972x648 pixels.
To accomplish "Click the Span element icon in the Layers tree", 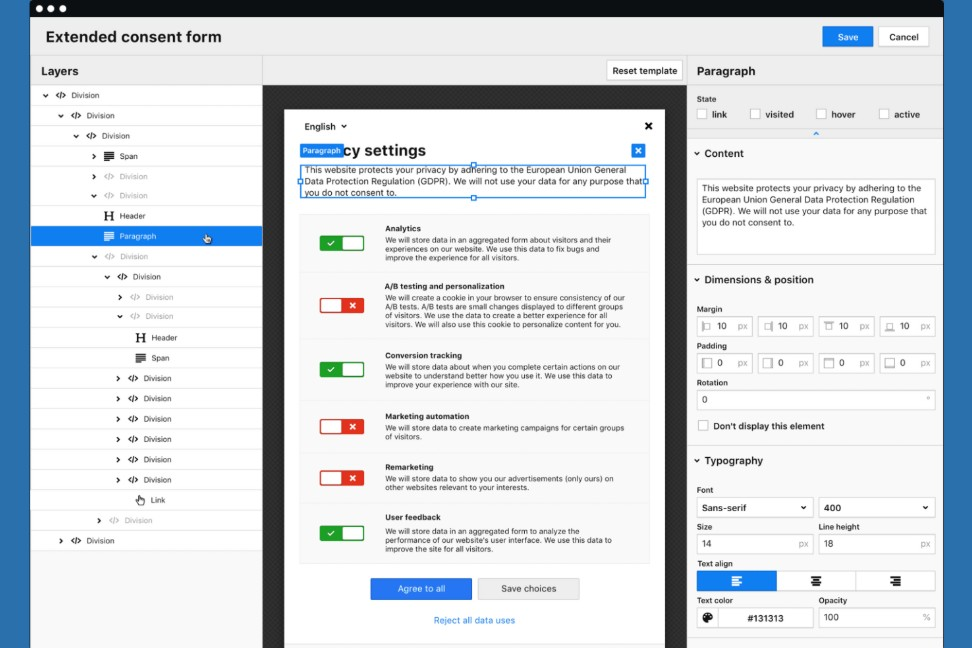I will point(107,156).
